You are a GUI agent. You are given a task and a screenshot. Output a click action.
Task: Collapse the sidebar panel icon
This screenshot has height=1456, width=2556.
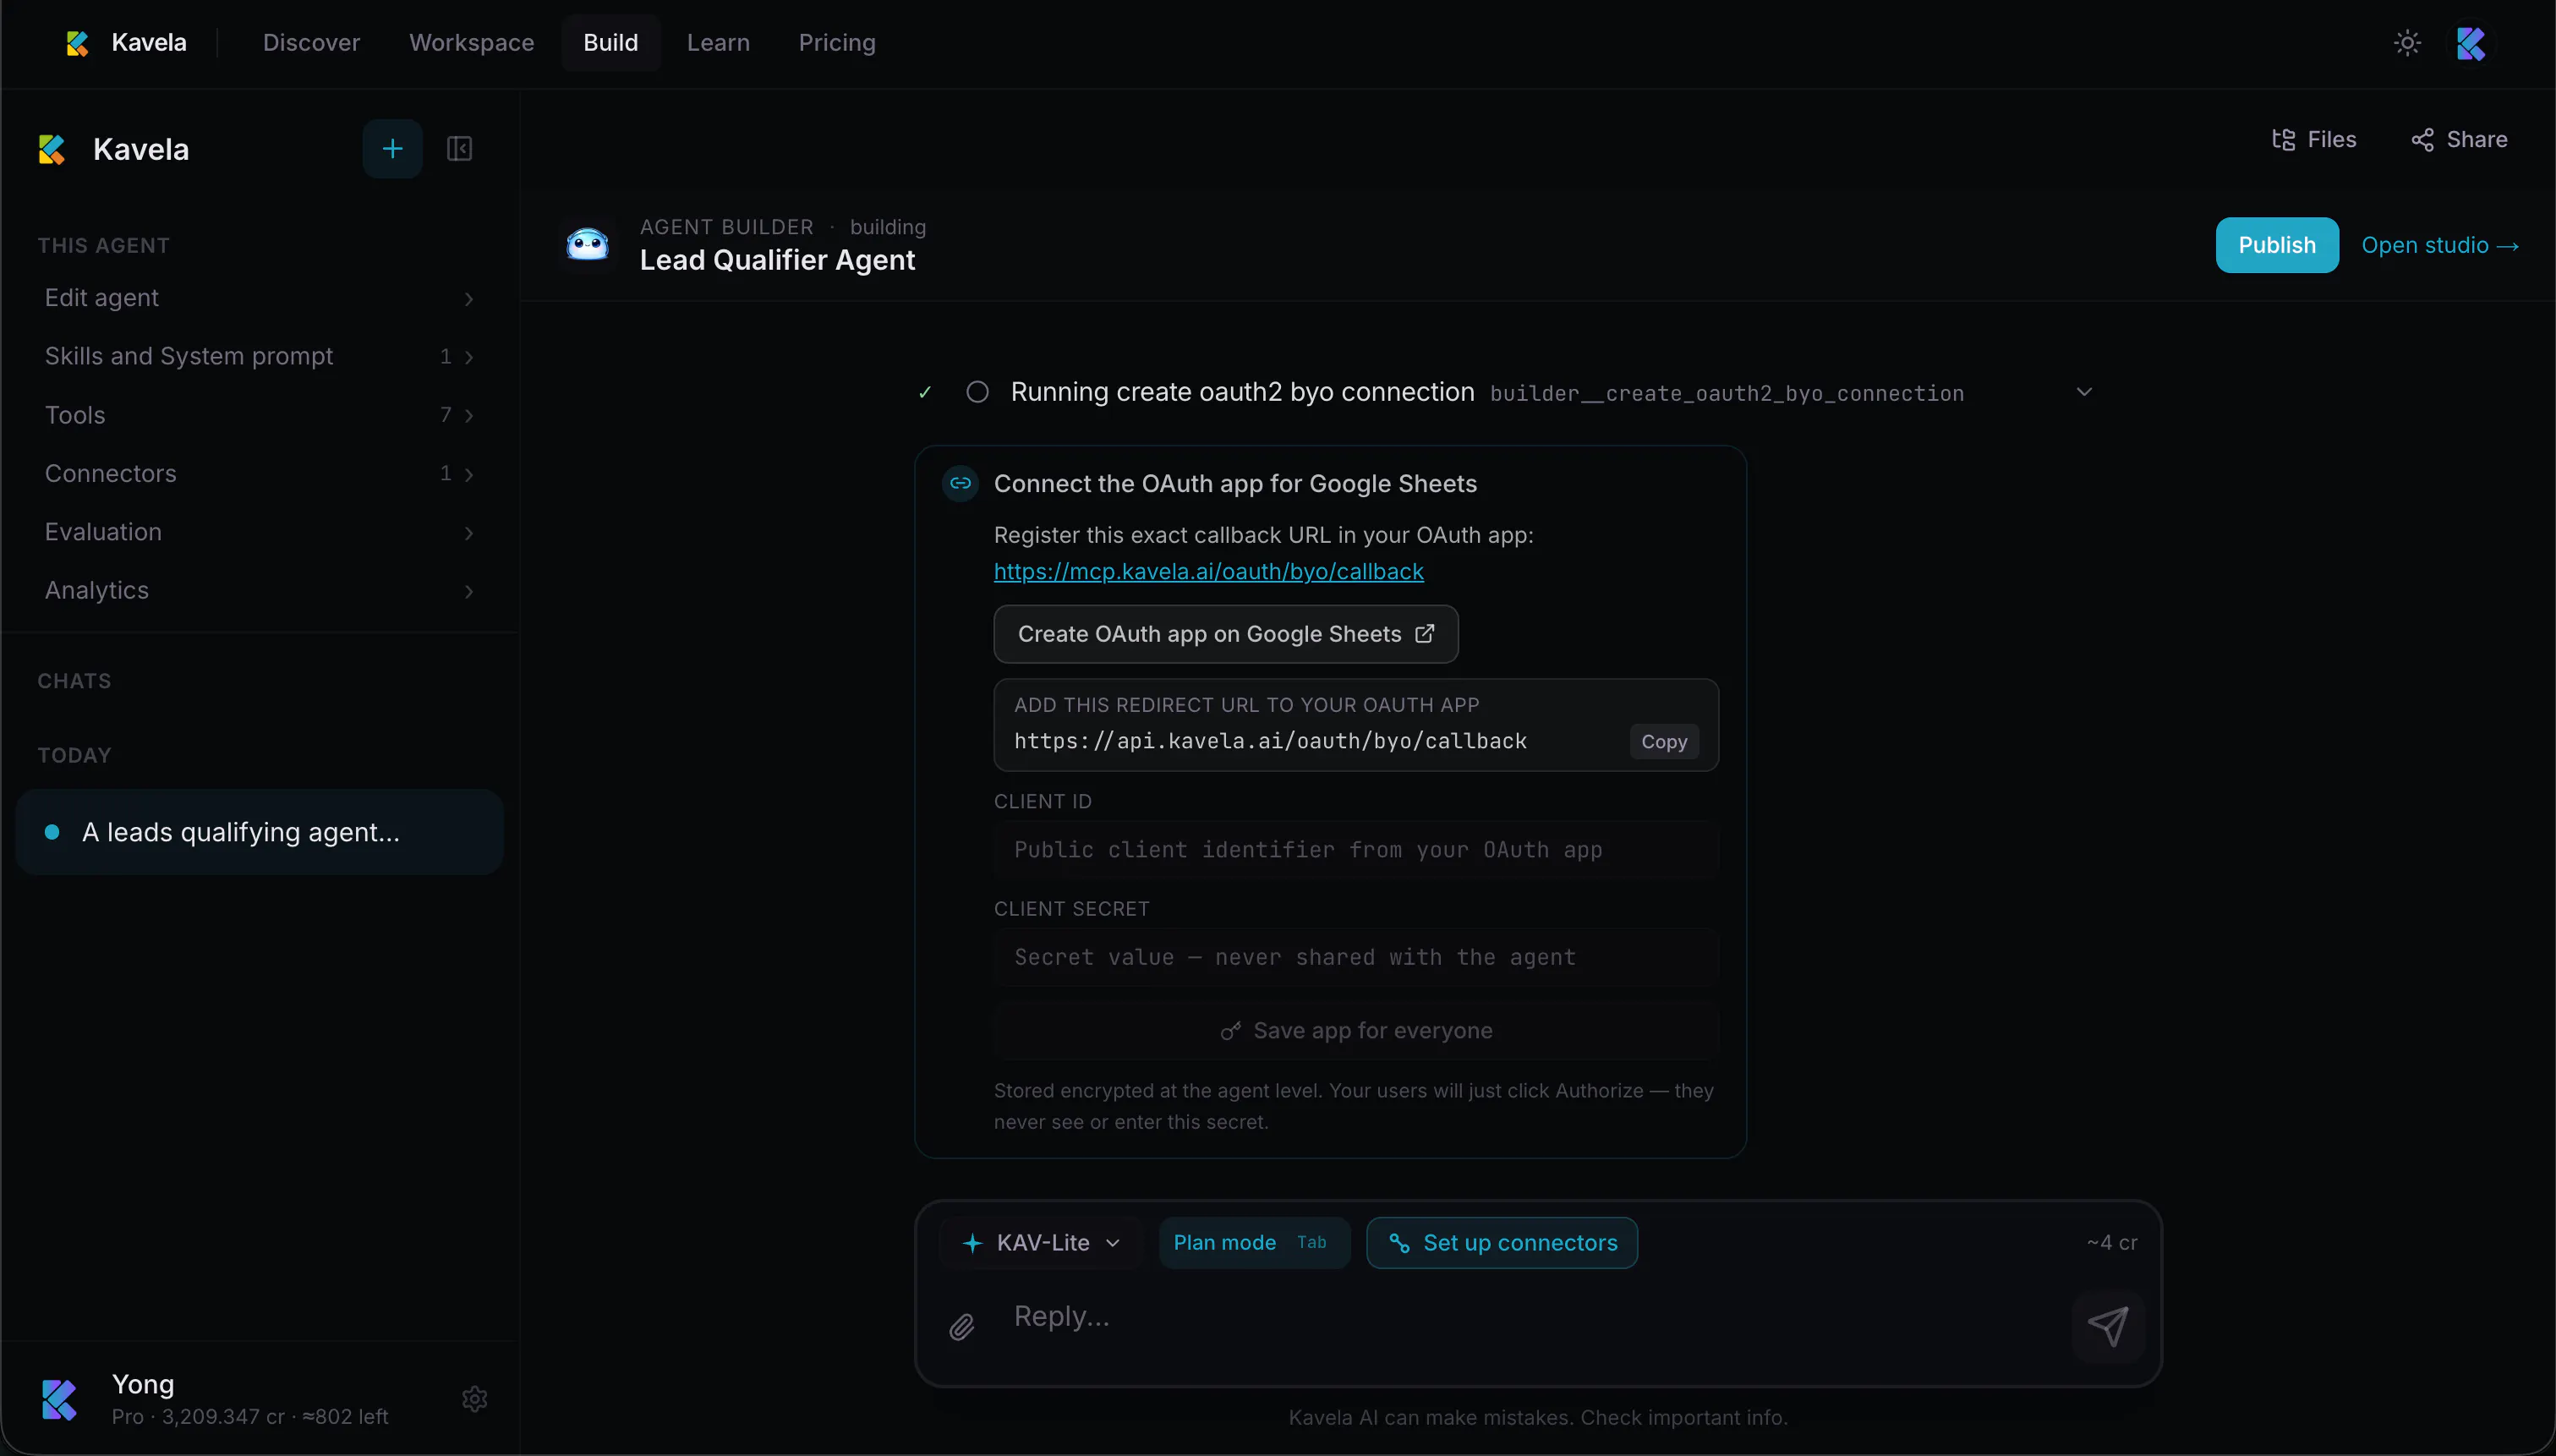[459, 149]
